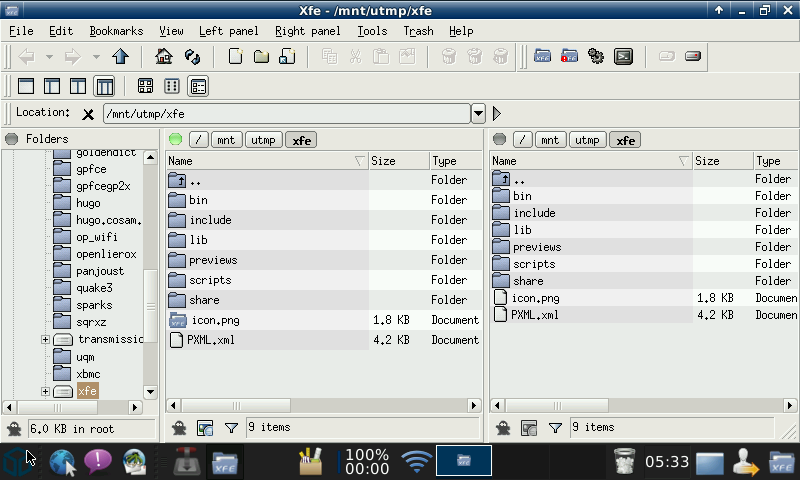This screenshot has height=480, width=800.
Task: Create new symlink icon
Action: pos(288,57)
